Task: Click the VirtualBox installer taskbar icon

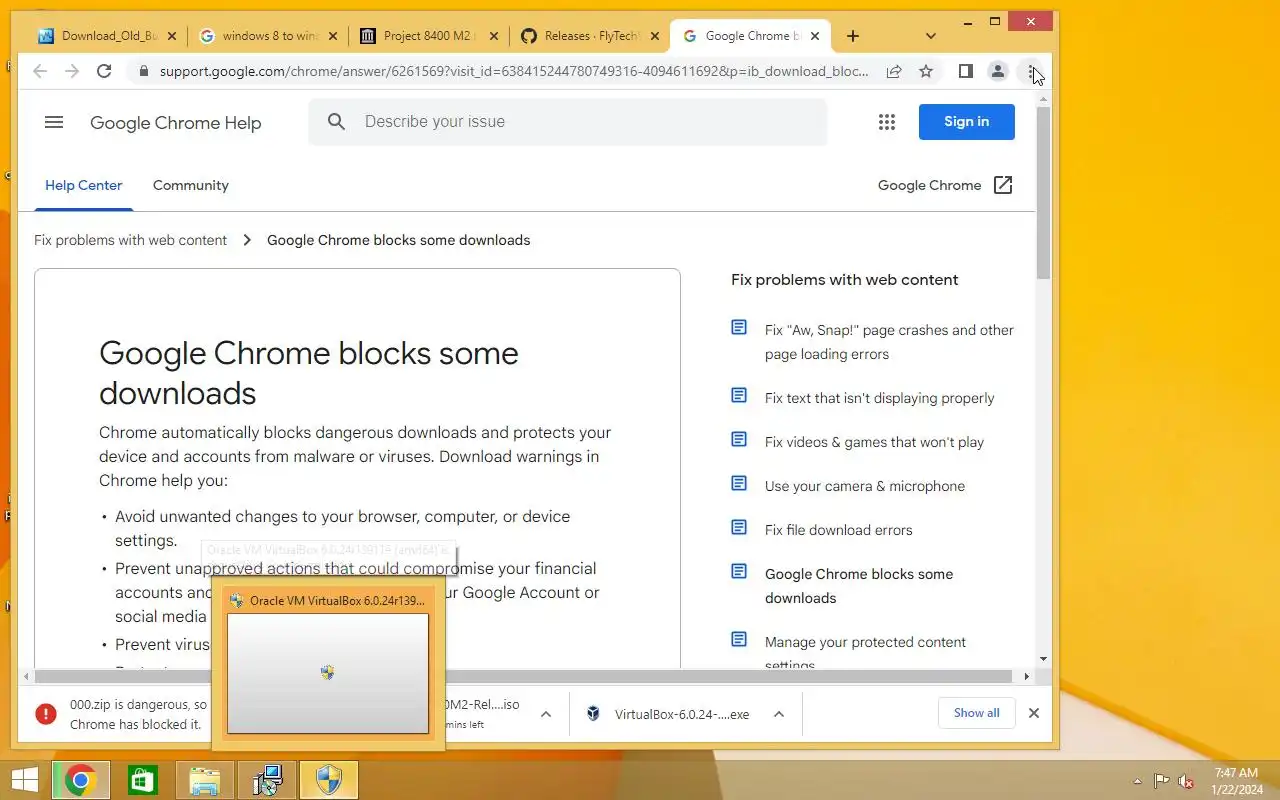Action: 267,781
